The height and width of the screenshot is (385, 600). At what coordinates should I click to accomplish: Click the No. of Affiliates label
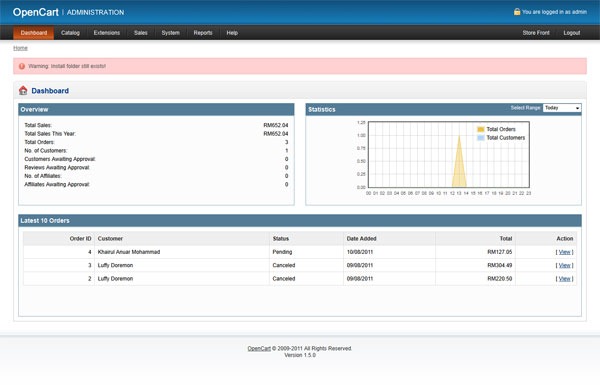click(43, 176)
